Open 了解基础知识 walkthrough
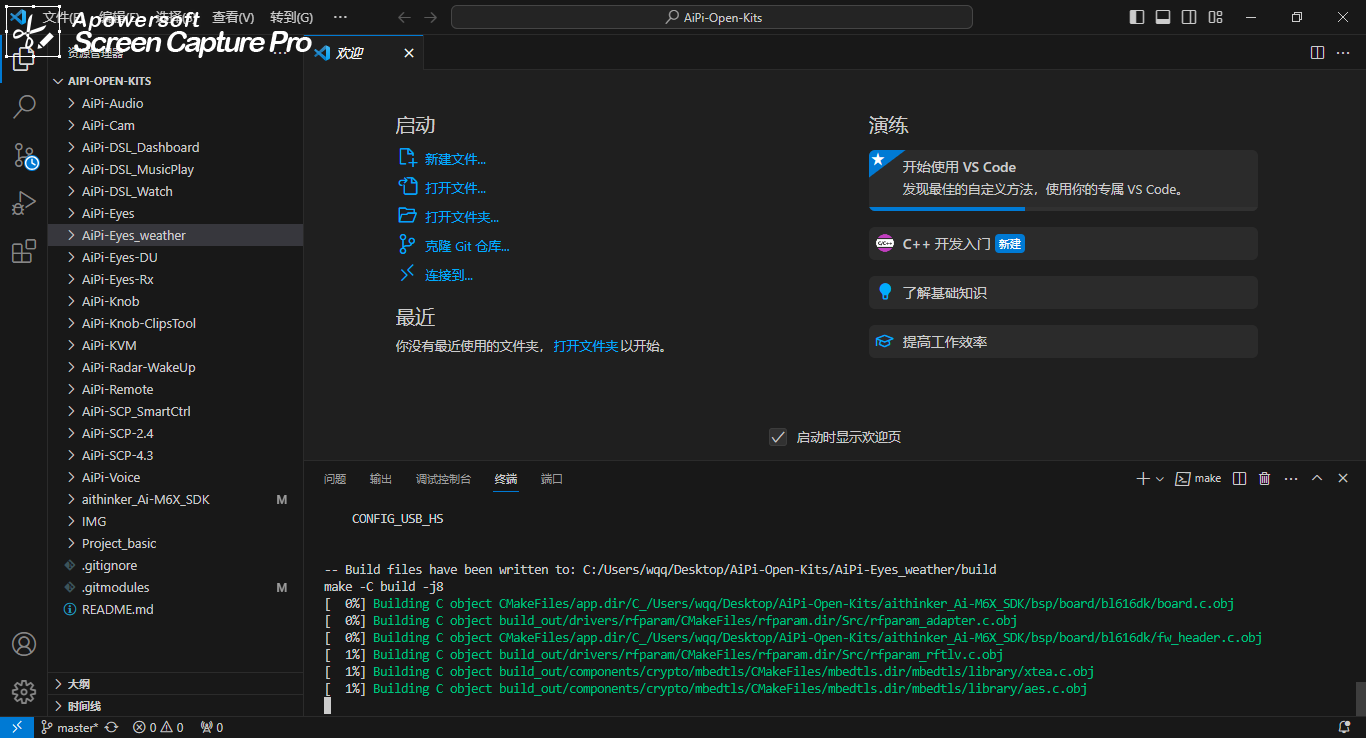This screenshot has height=738, width=1366. 1063,292
